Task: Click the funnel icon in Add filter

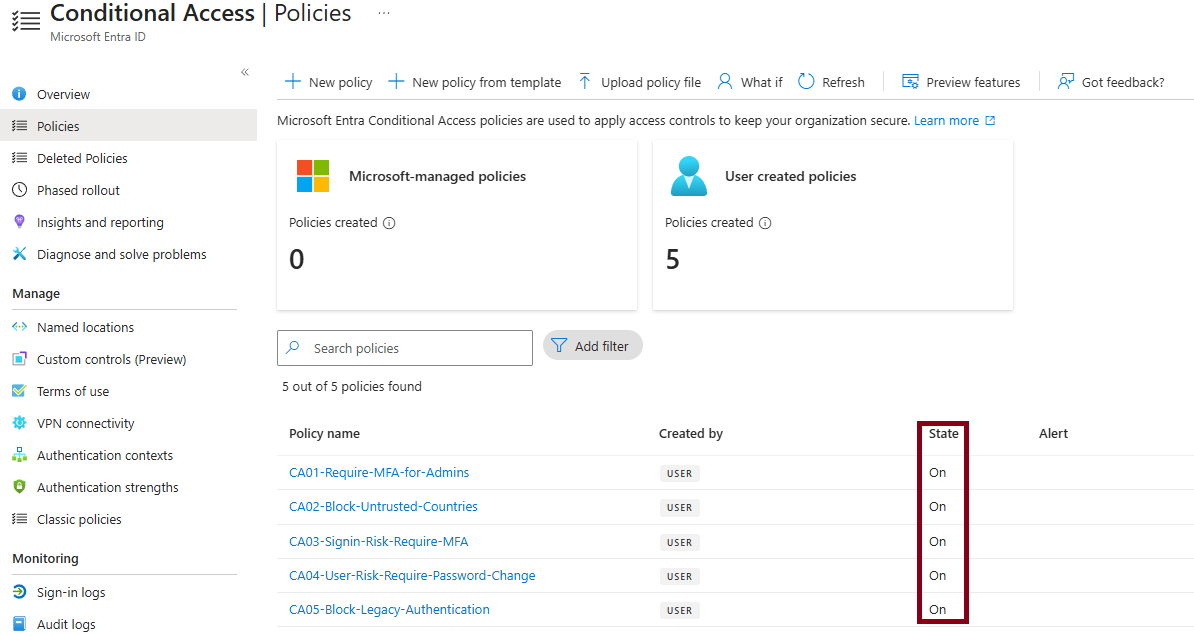Action: pos(559,346)
